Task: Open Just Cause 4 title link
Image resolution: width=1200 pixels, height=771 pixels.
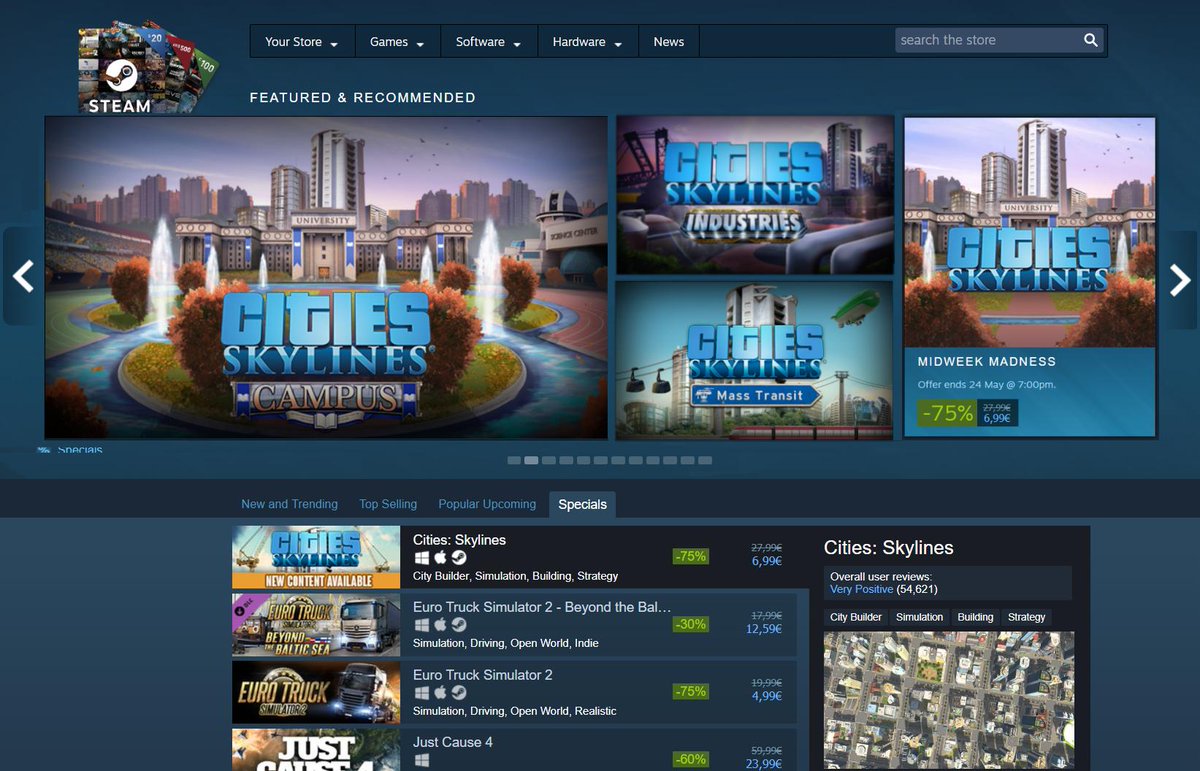Action: click(453, 742)
